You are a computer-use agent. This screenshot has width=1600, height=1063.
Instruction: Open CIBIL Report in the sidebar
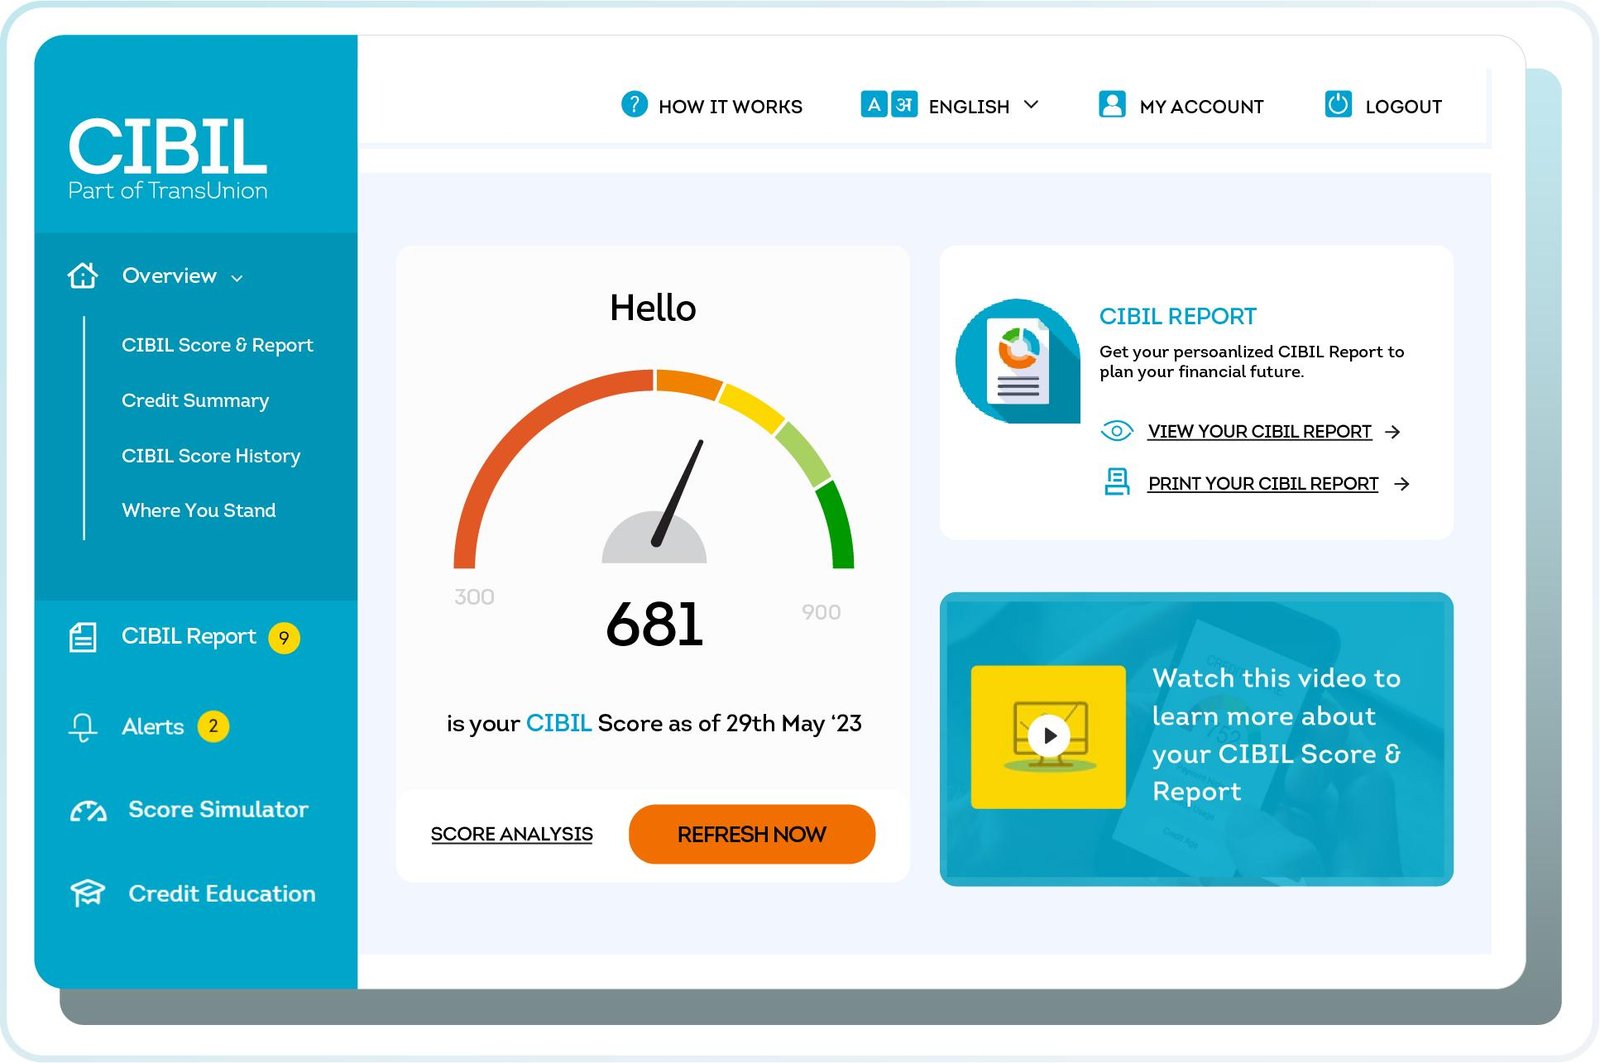click(x=189, y=636)
